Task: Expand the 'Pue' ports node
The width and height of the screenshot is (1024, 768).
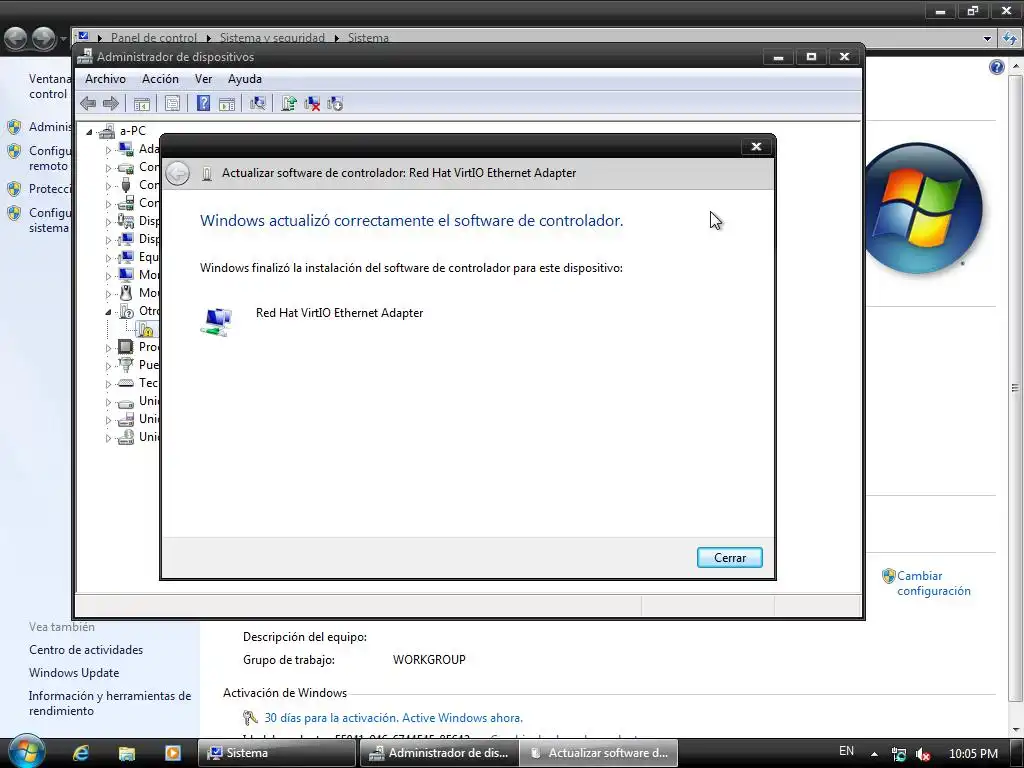Action: 108,366
